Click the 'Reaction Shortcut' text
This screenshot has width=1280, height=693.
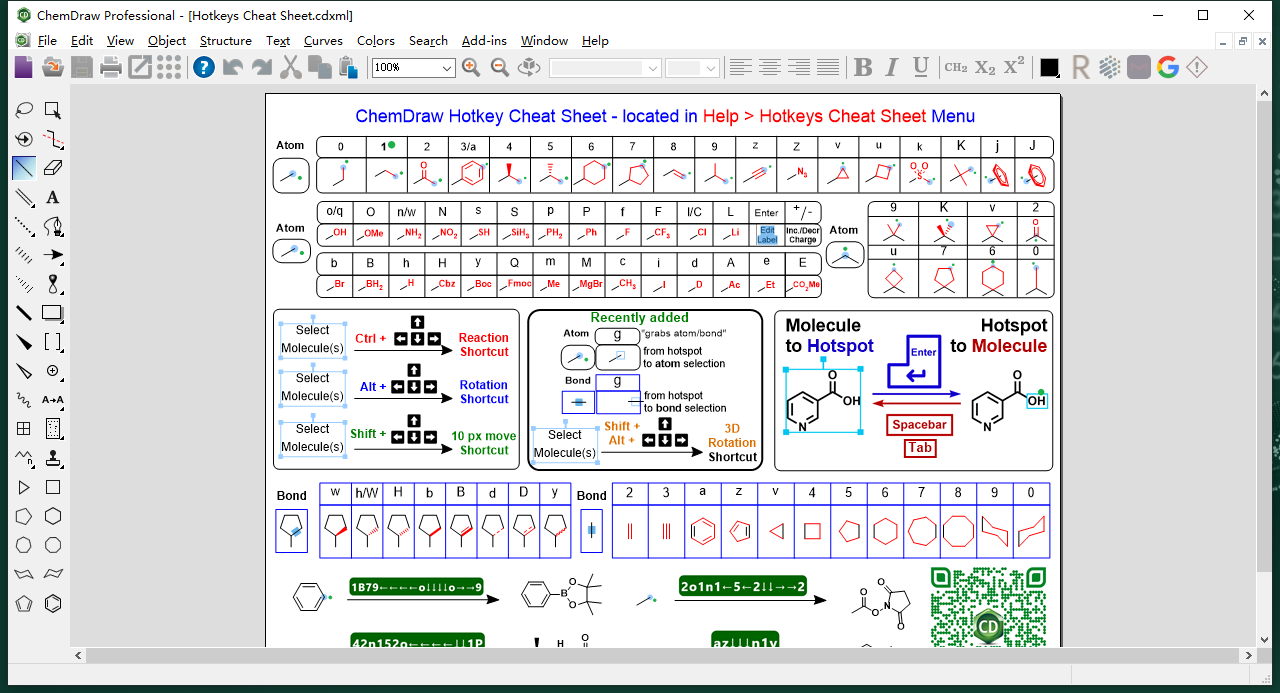coord(484,345)
